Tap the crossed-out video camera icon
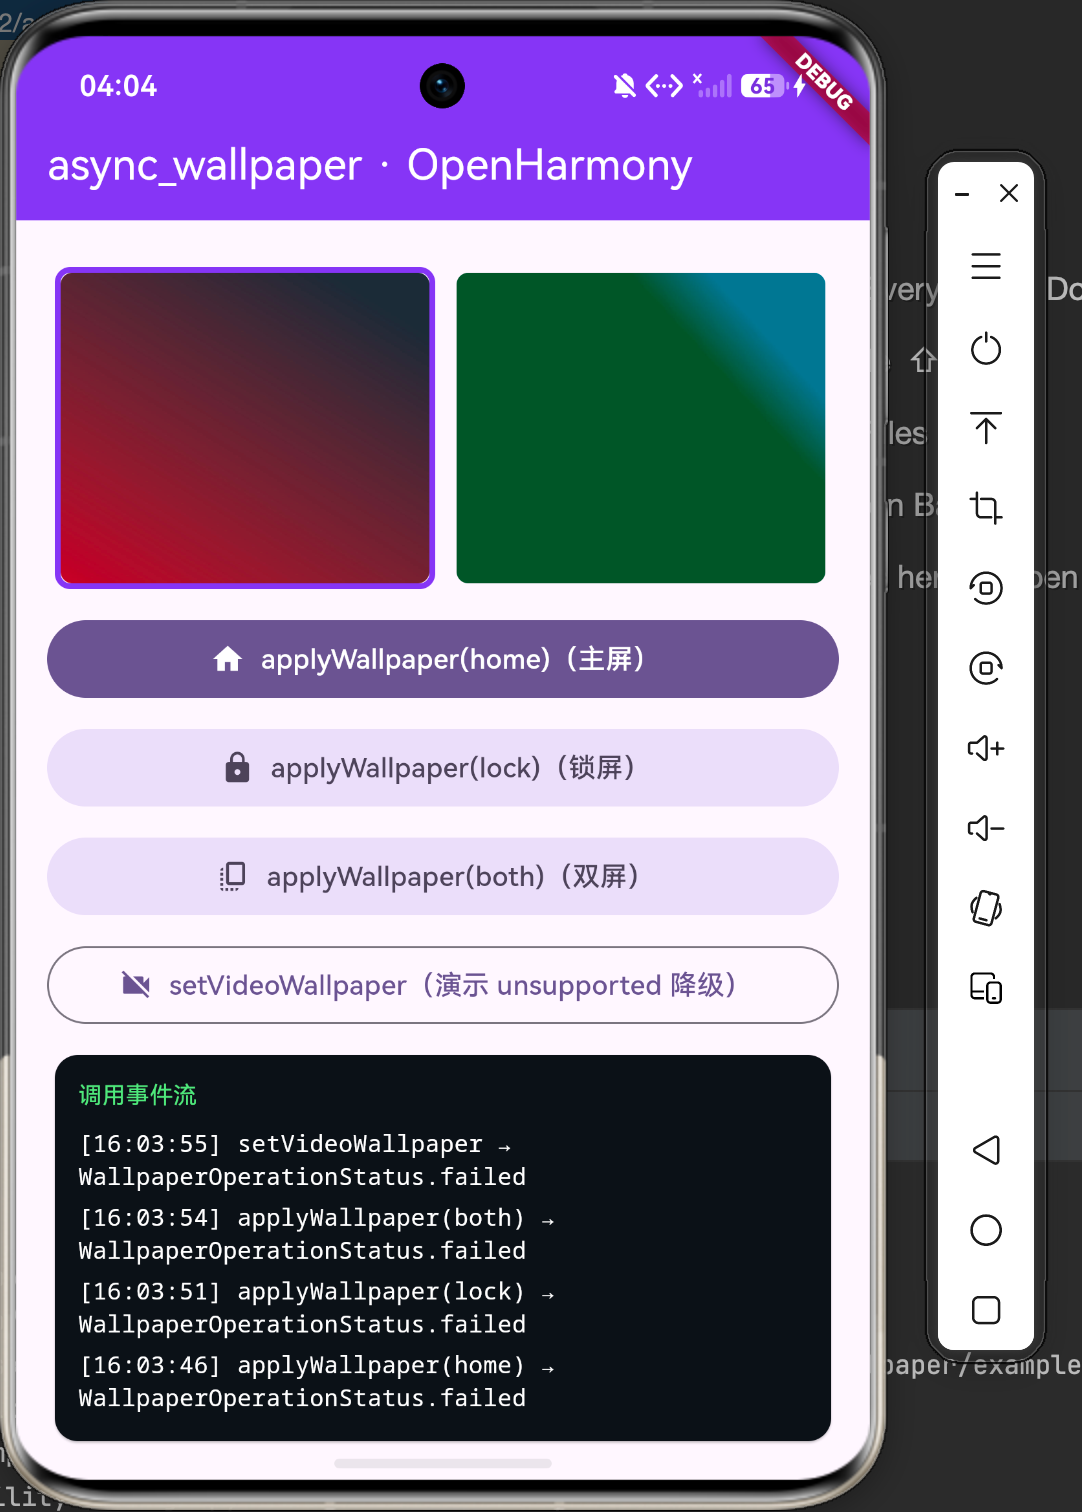This screenshot has width=1082, height=1512. [136, 985]
